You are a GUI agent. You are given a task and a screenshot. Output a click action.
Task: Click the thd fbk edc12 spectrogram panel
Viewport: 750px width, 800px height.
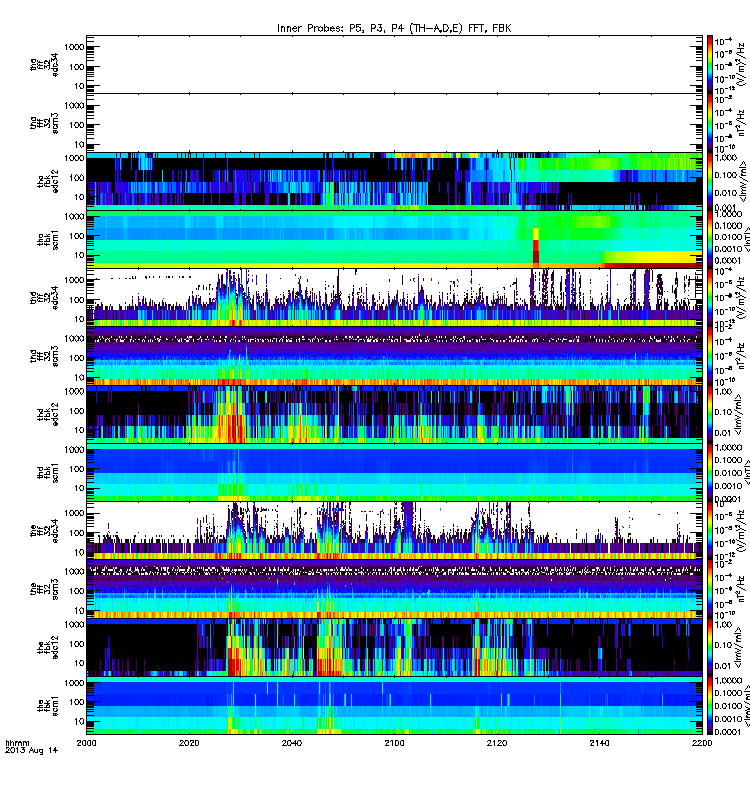394,414
